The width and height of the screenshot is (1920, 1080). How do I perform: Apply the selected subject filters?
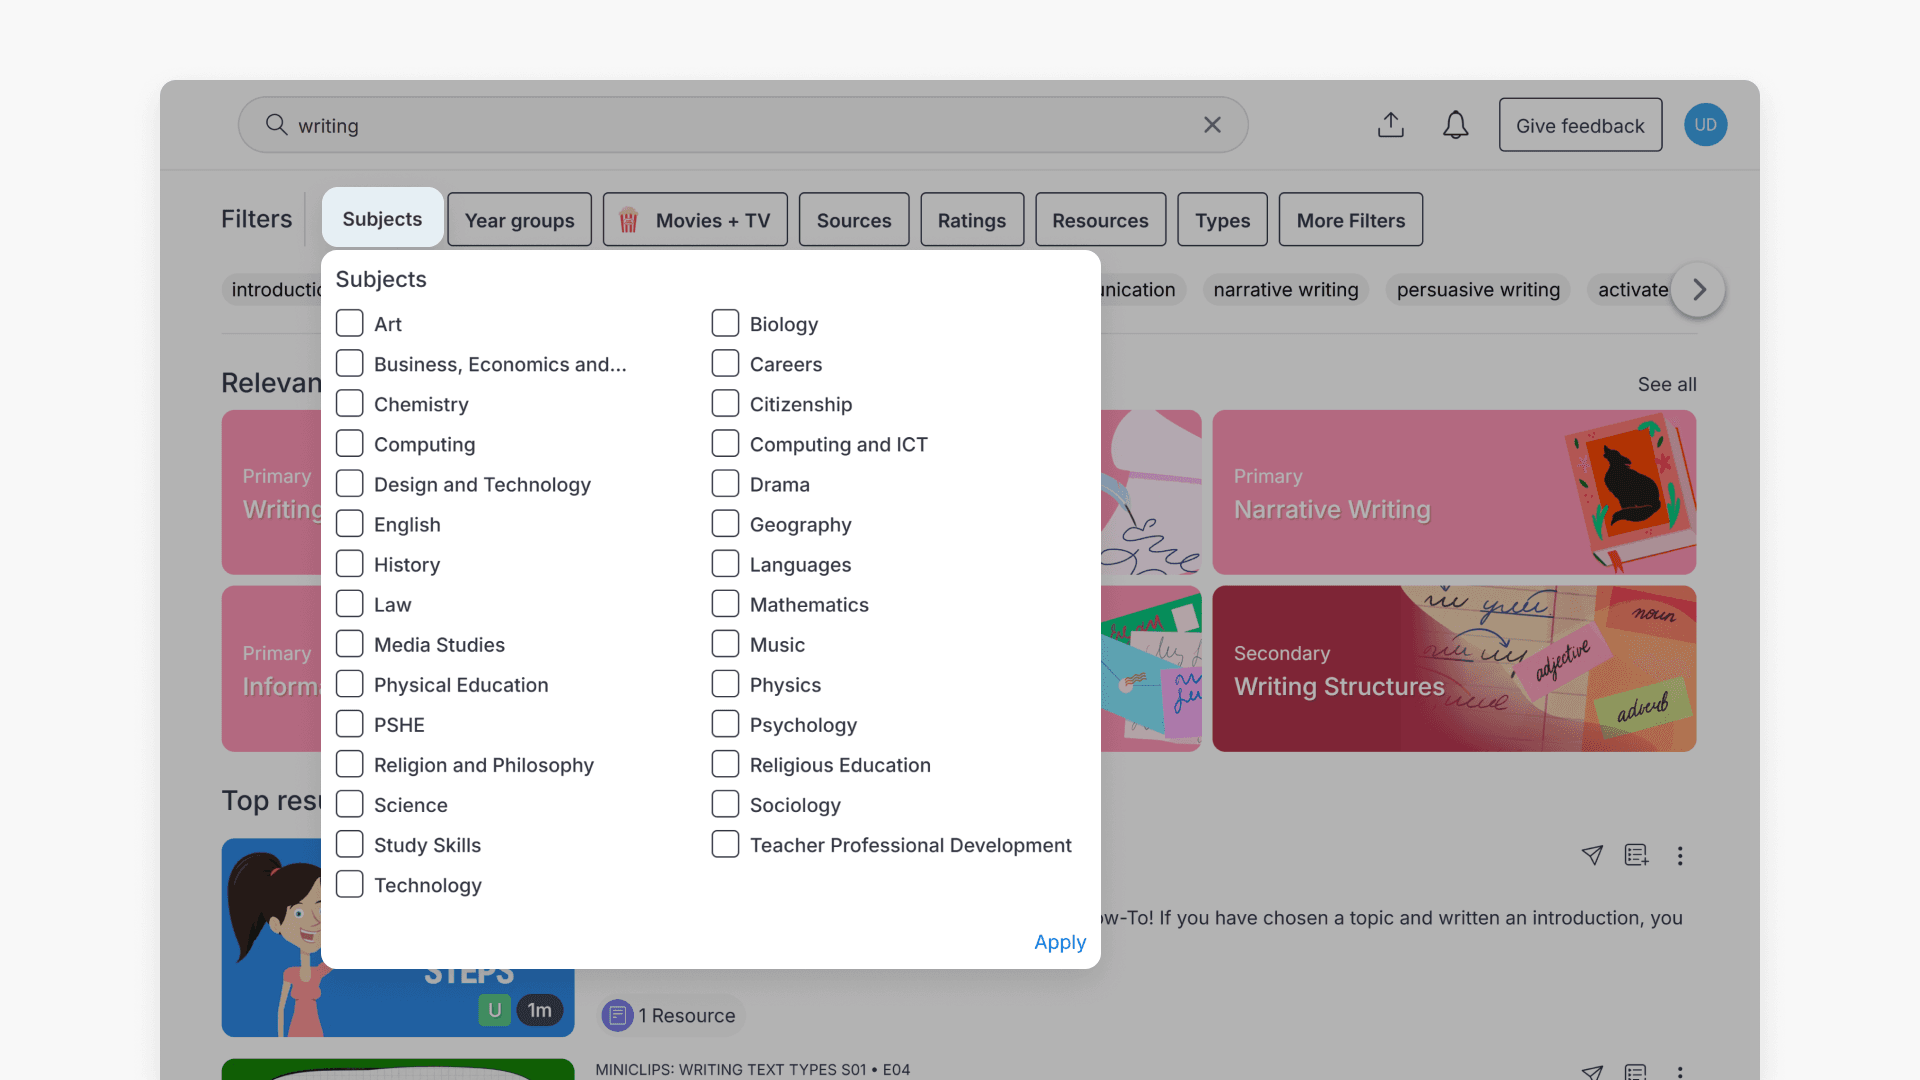tap(1060, 941)
